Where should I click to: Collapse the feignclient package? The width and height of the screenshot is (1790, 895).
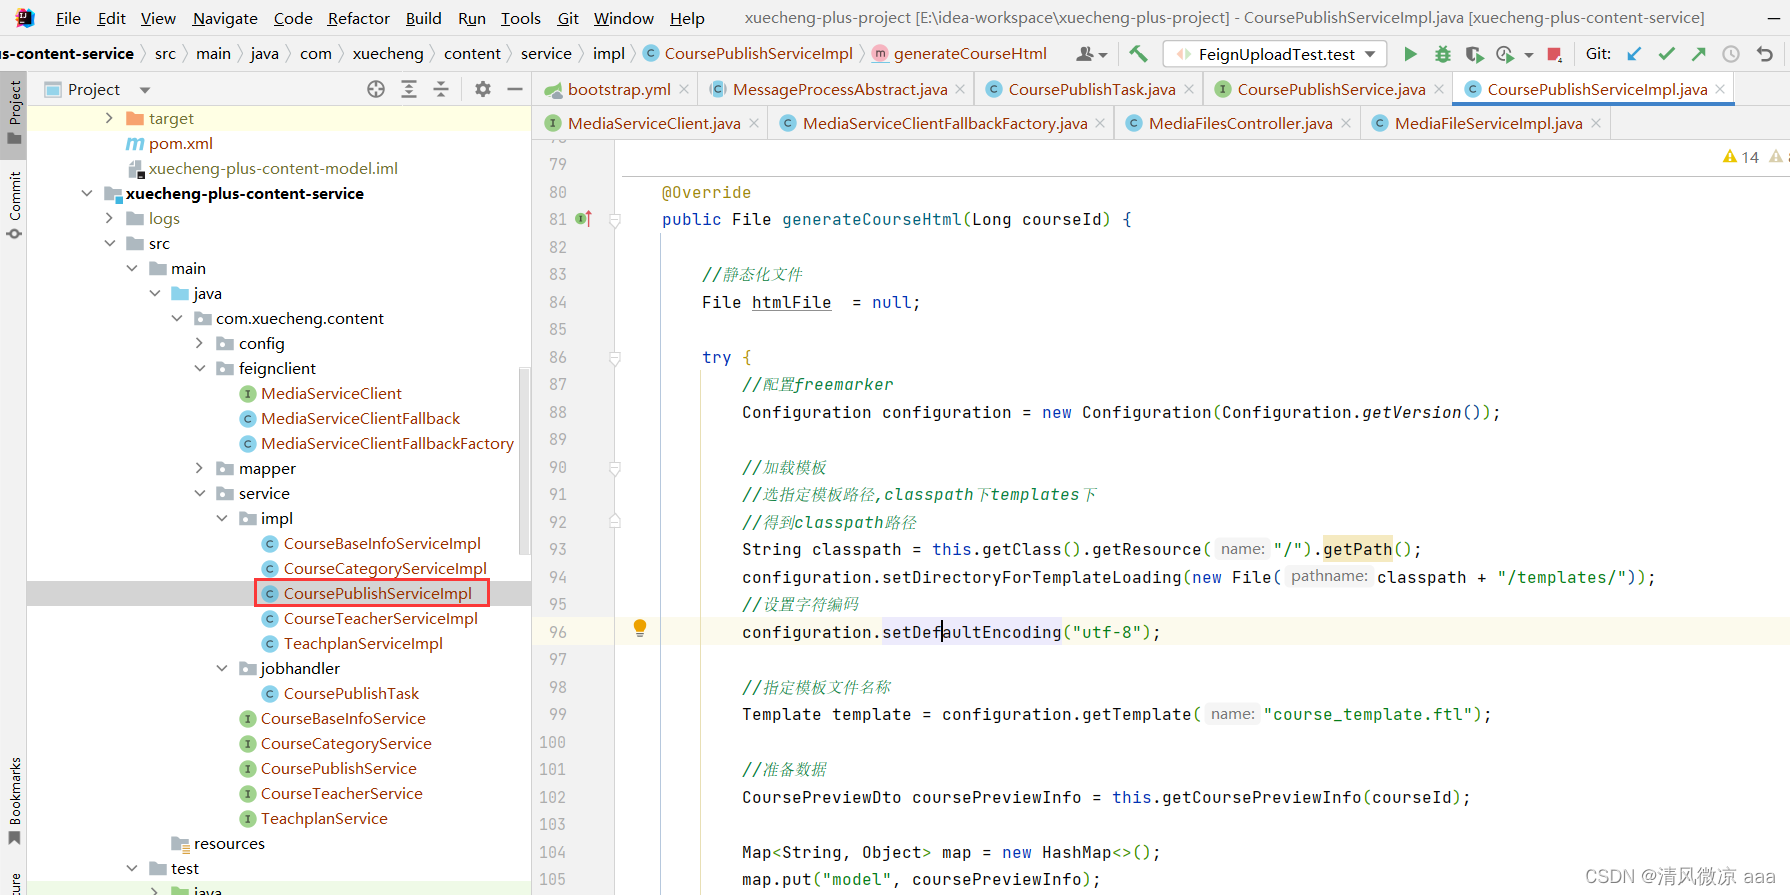click(x=199, y=368)
